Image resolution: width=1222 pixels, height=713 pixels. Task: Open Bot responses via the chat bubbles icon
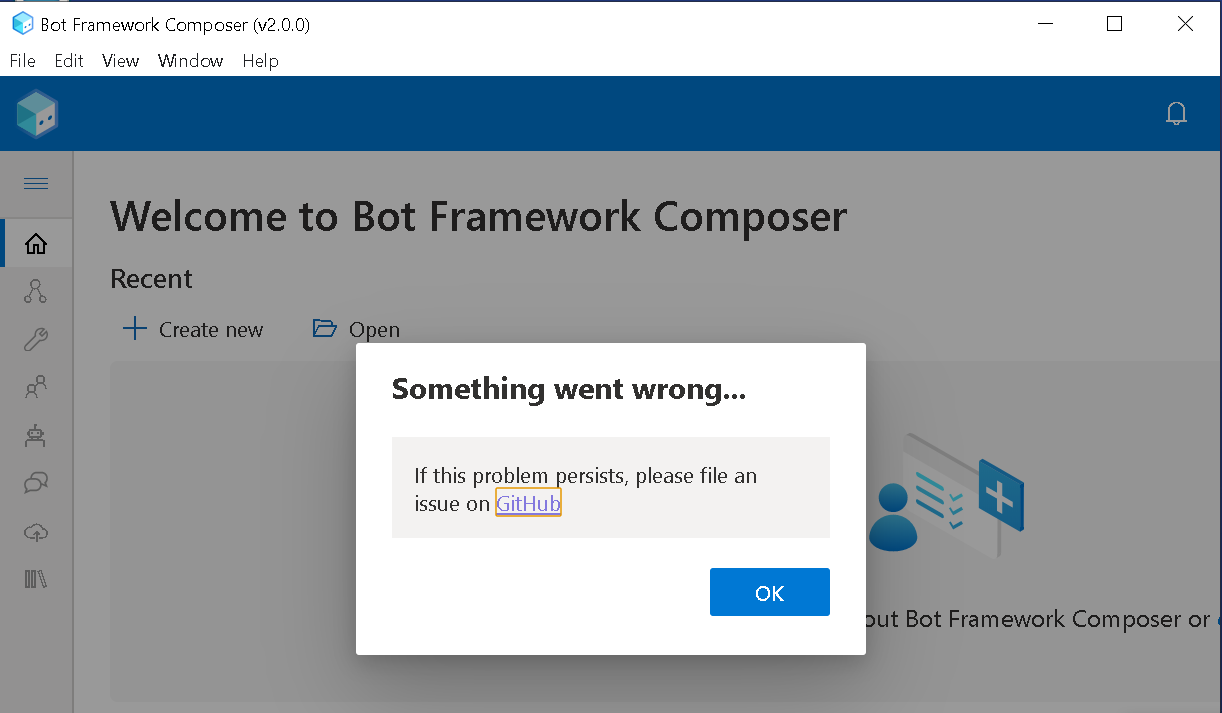pyautogui.click(x=36, y=483)
